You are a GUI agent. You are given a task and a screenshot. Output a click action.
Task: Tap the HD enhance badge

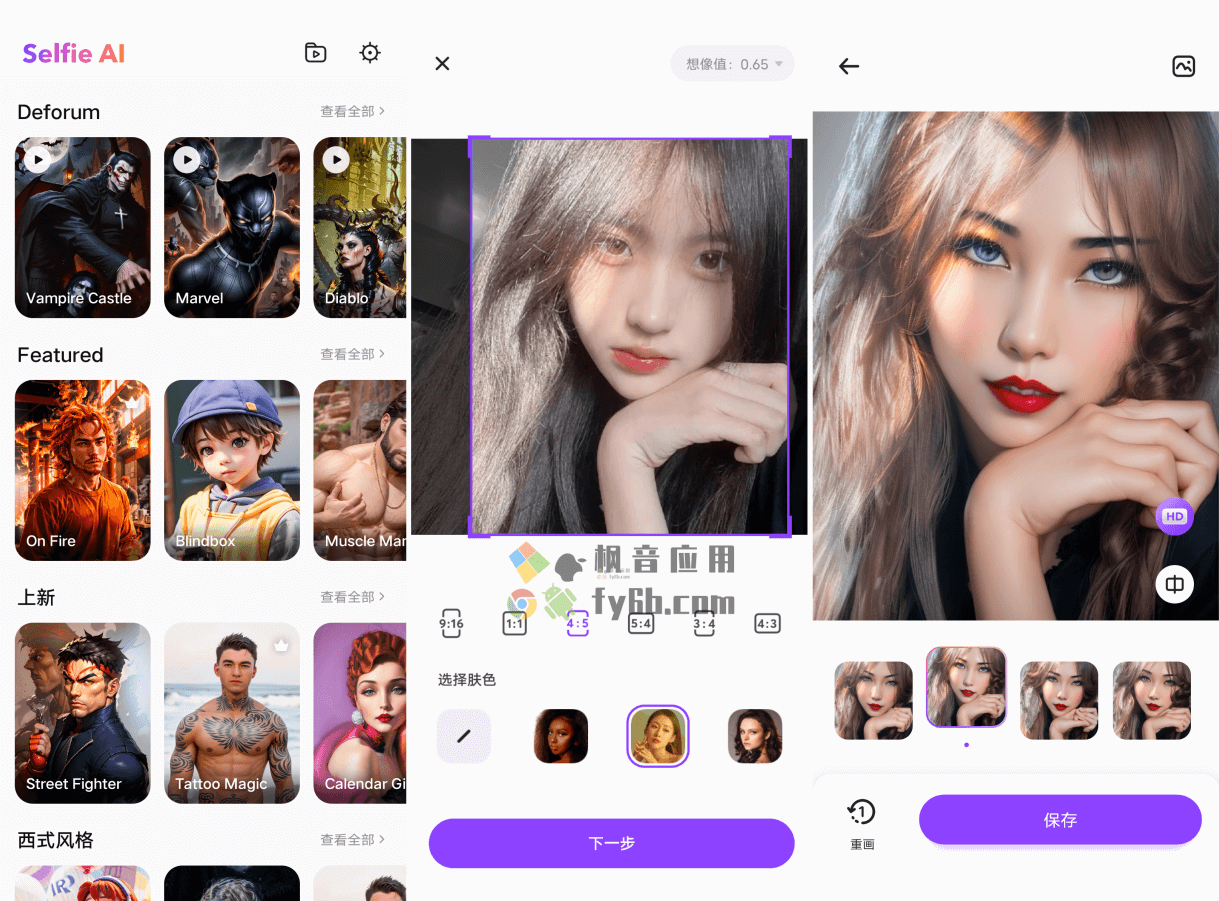[x=1174, y=517]
